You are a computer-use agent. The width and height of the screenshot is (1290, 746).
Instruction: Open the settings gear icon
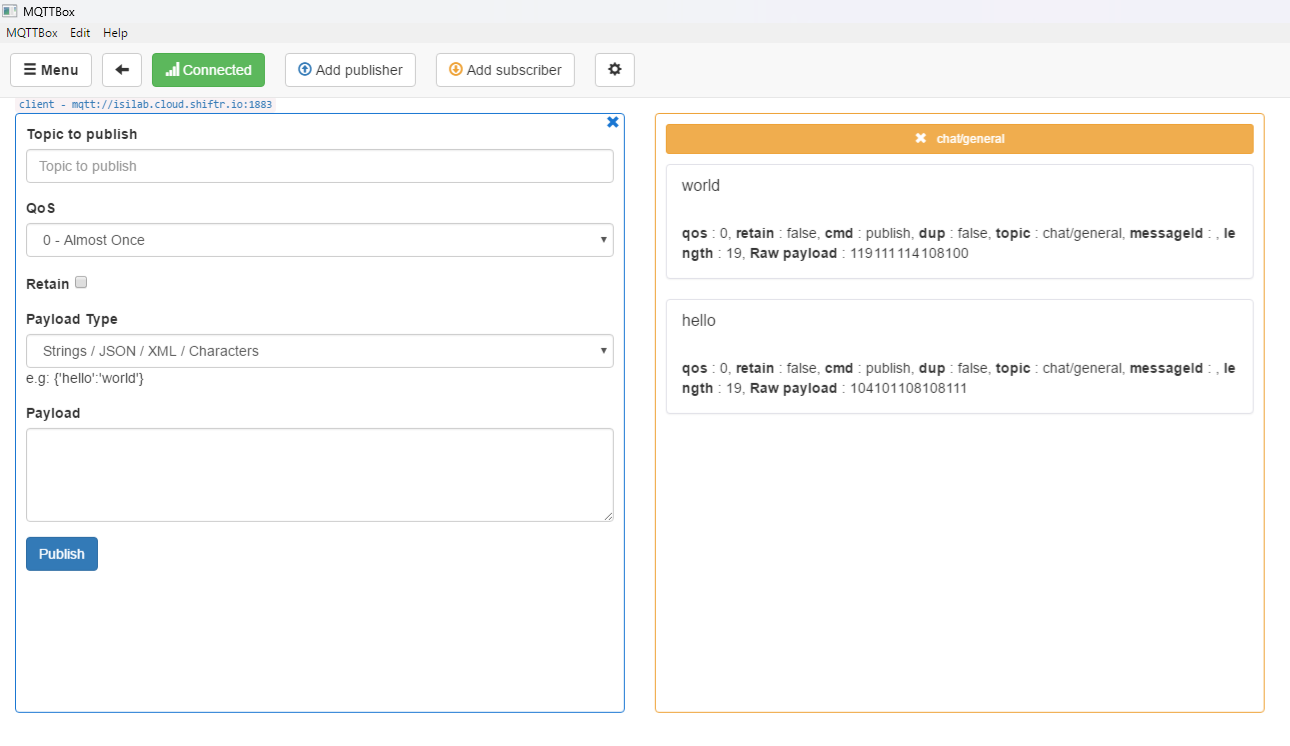614,70
